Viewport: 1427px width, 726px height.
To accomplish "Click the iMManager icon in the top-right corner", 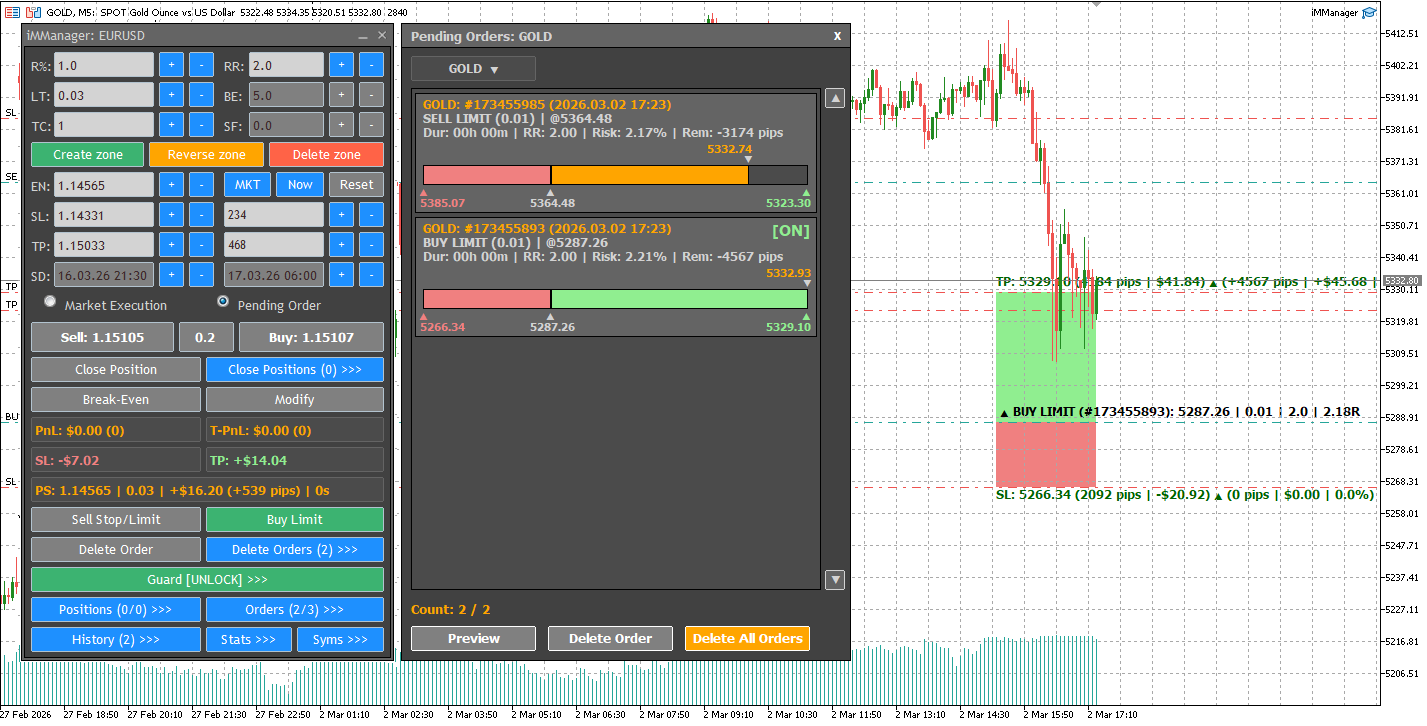I will coord(1369,12).
